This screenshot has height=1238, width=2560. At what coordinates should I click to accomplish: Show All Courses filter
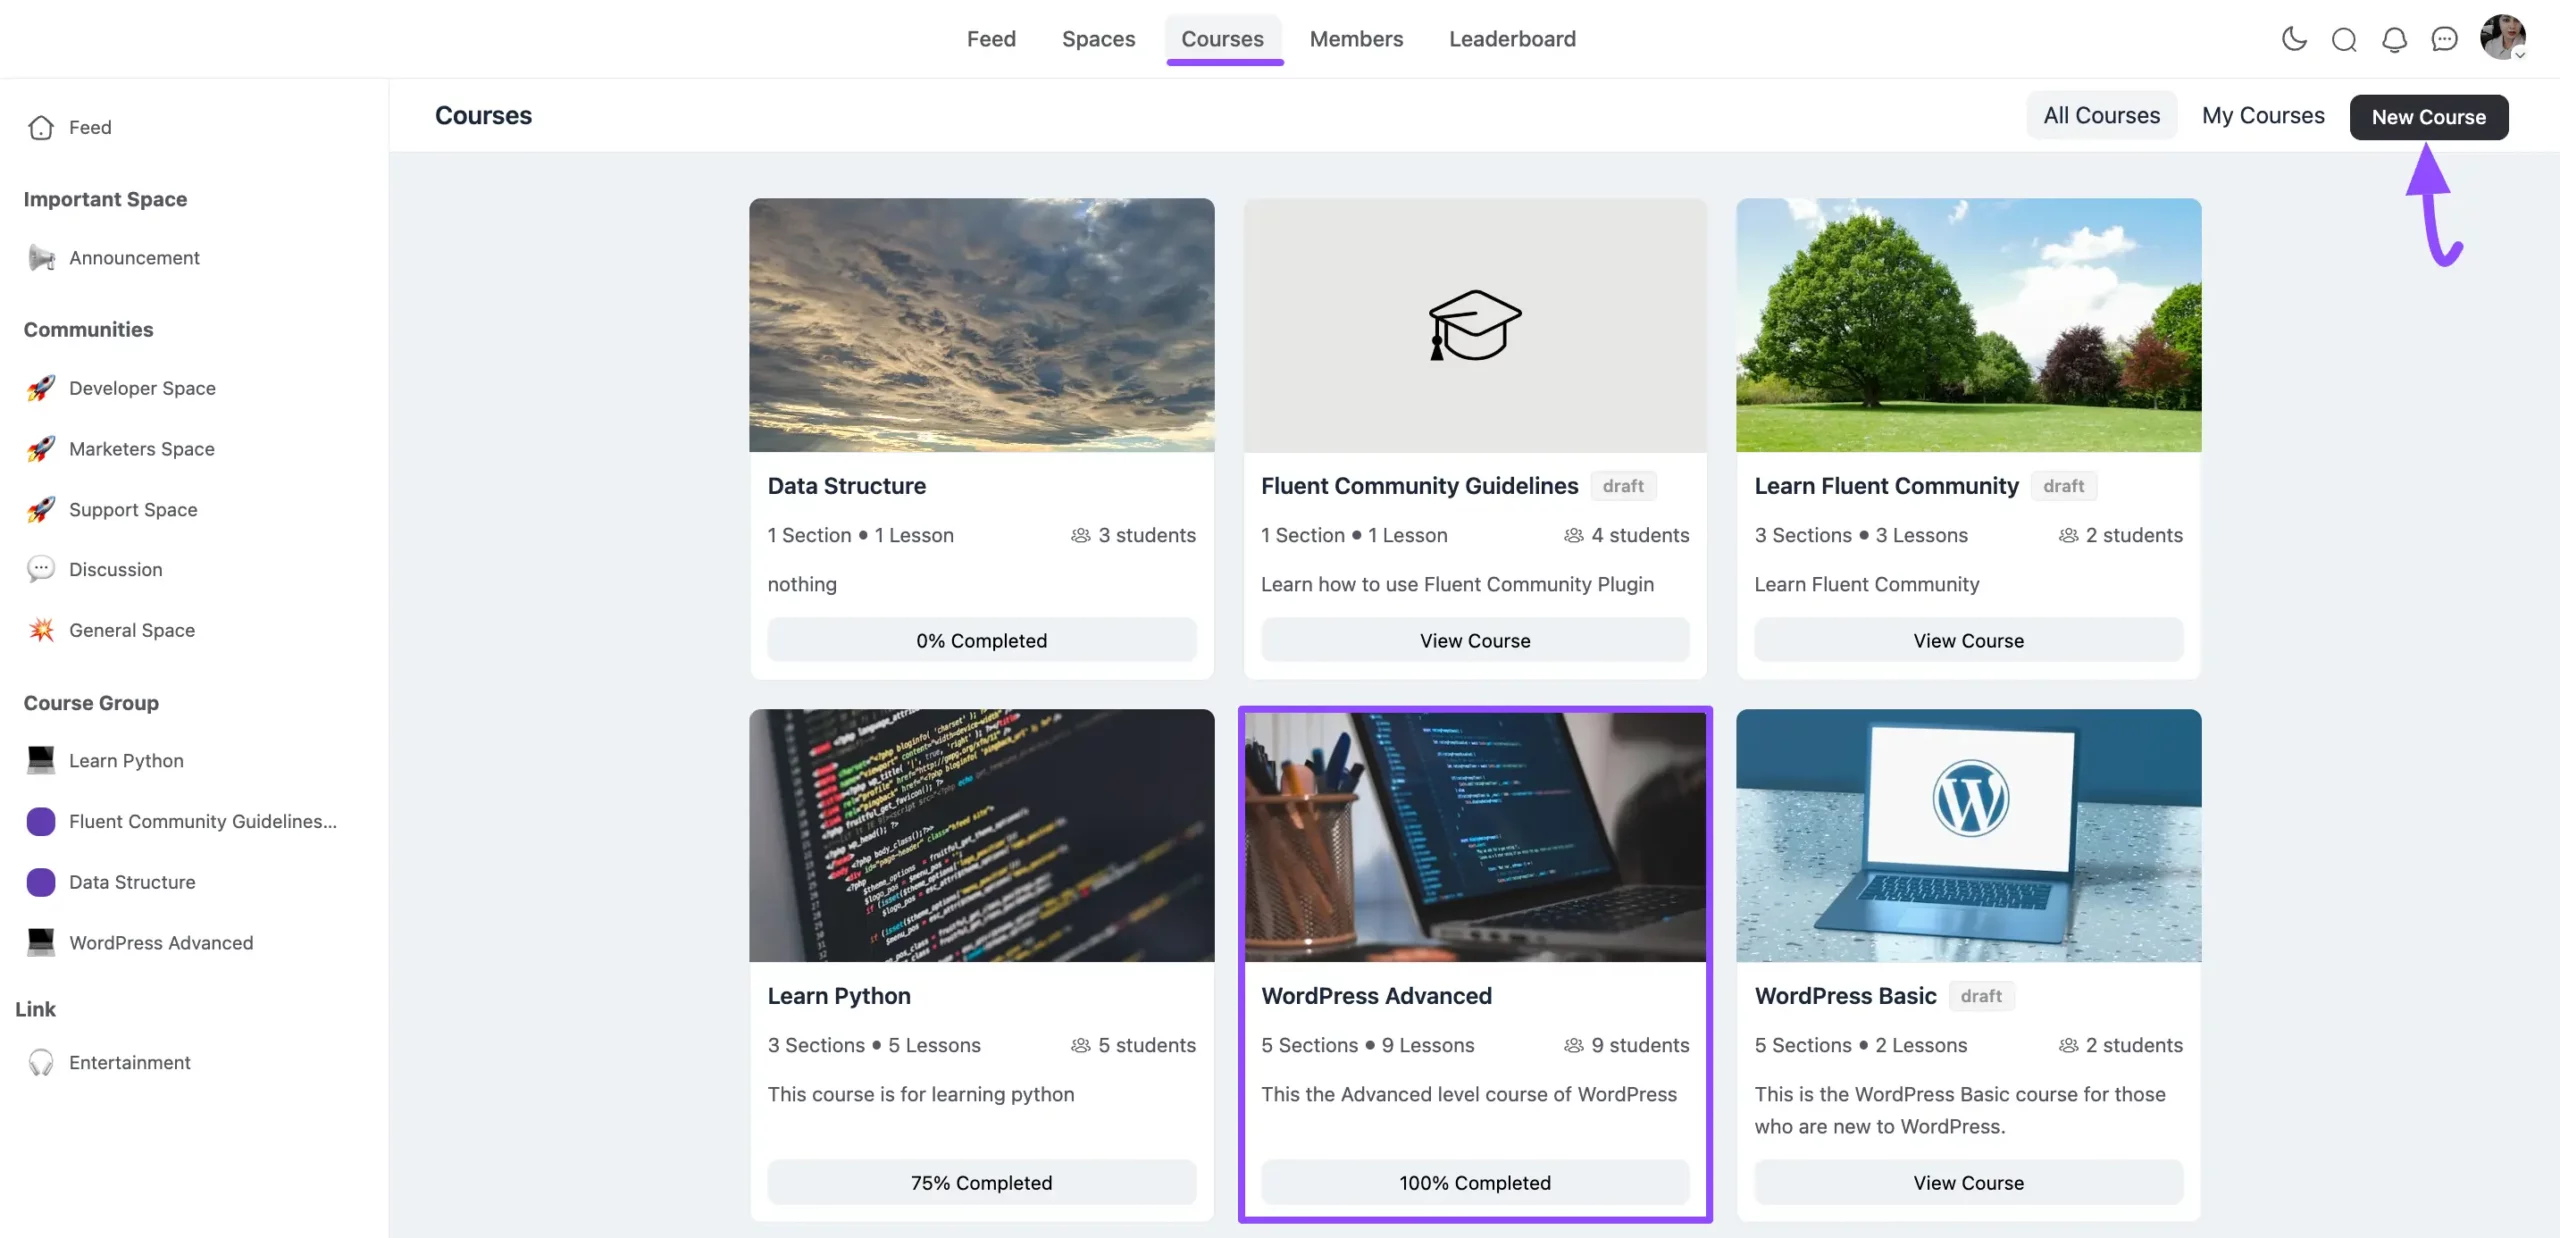[2101, 116]
